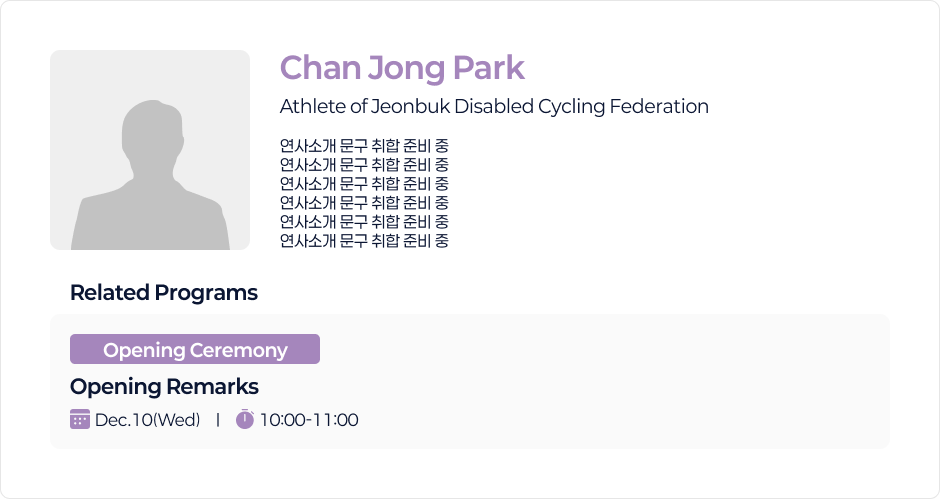Open the Opening Ceremony category badge
Screen dimensions: 940x499
(x=195, y=350)
